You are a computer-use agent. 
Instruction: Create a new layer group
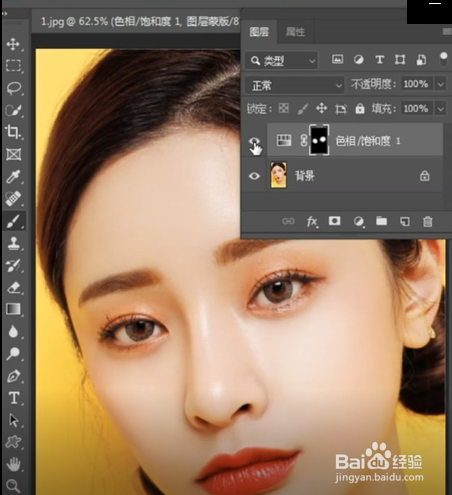(382, 221)
